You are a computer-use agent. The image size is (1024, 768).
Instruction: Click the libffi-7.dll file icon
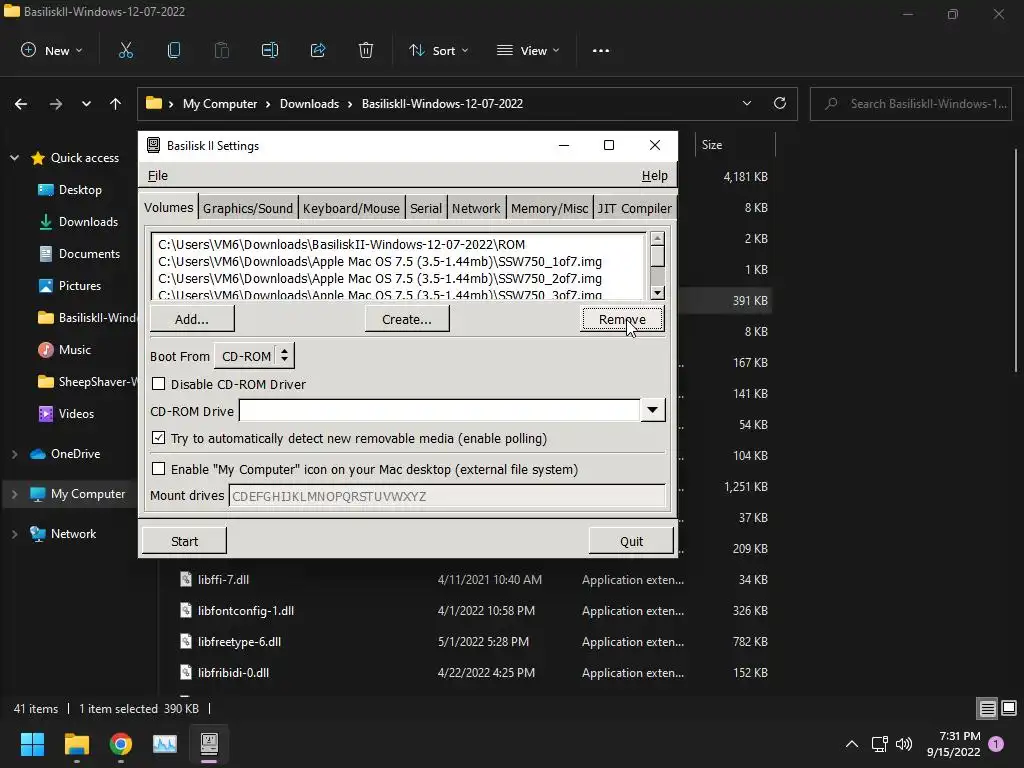186,579
